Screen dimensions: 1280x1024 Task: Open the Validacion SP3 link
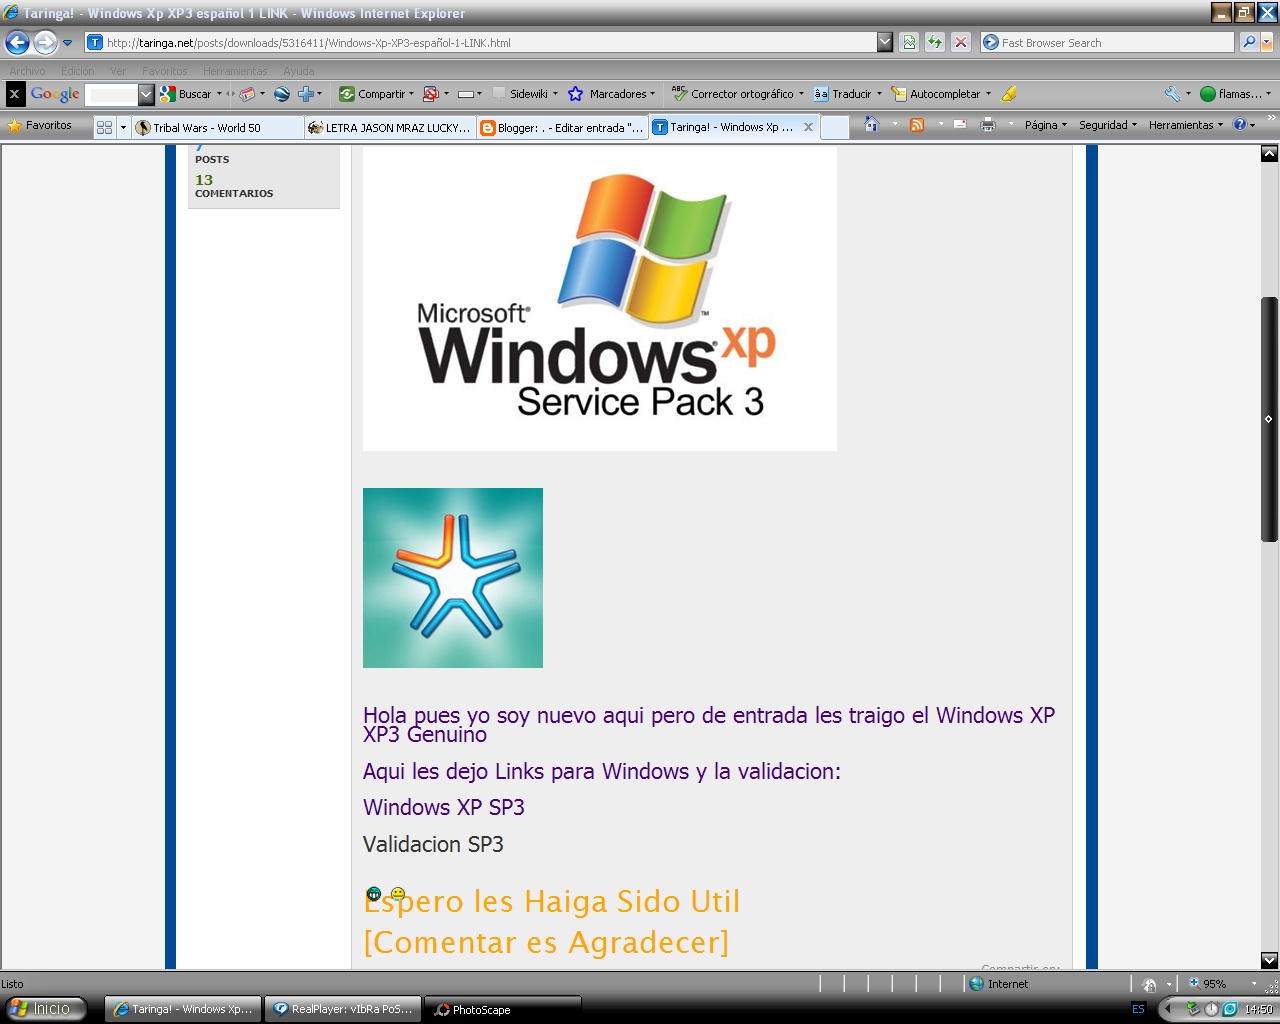[433, 844]
